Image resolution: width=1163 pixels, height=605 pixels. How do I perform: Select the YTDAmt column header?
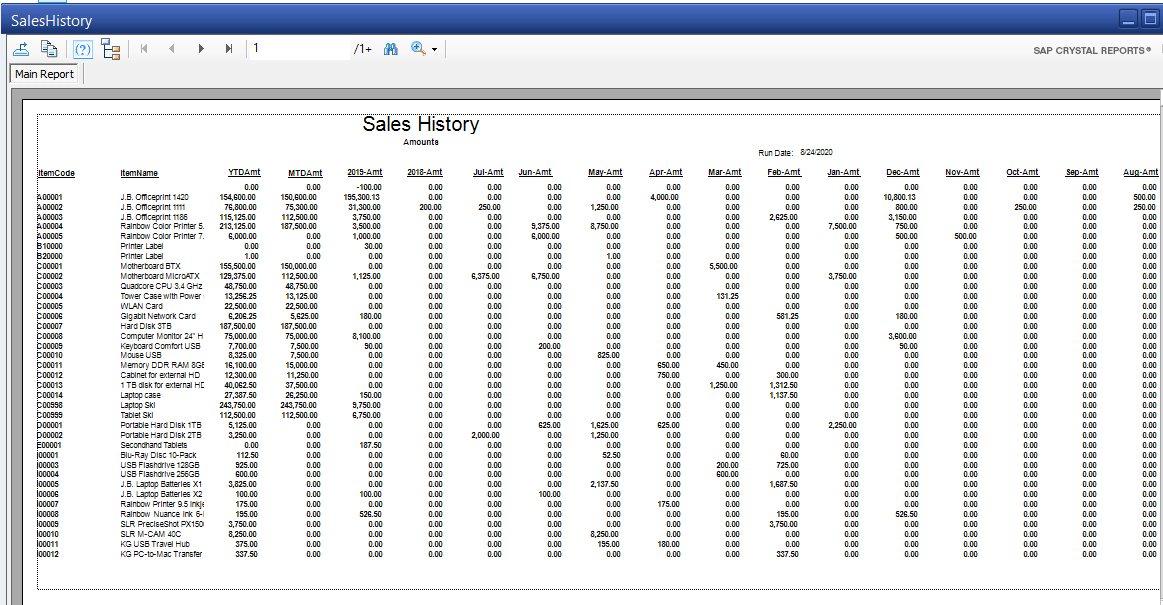[x=243, y=172]
